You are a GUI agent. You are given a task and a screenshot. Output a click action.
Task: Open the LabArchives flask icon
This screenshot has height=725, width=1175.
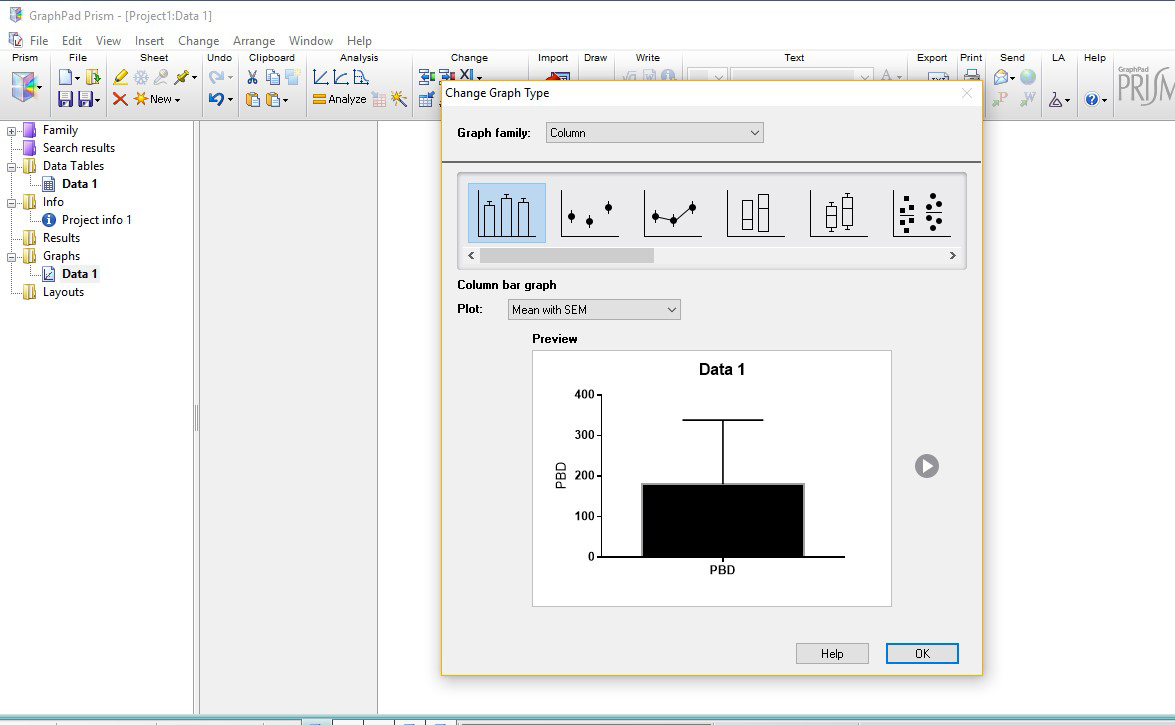coord(1059,99)
